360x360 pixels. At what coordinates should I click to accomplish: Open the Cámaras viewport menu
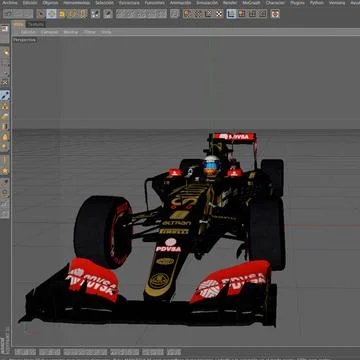[49, 32]
